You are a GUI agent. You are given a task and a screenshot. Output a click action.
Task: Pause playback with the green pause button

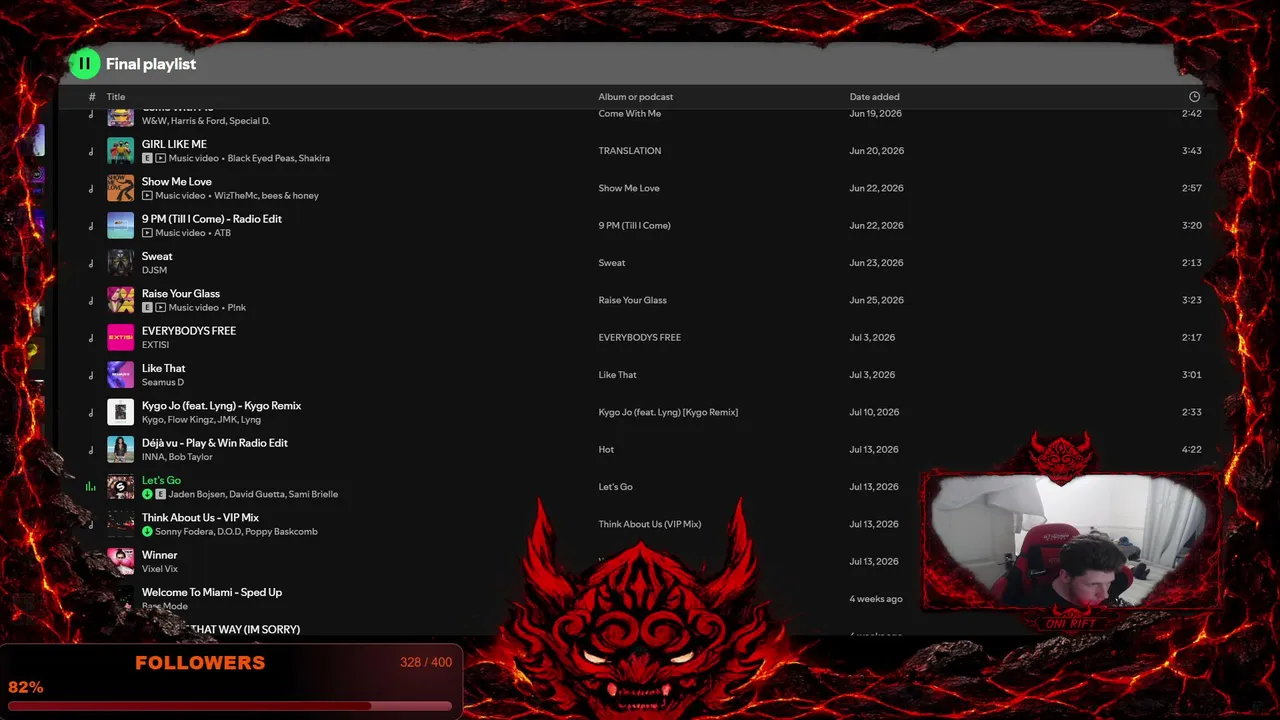(84, 64)
